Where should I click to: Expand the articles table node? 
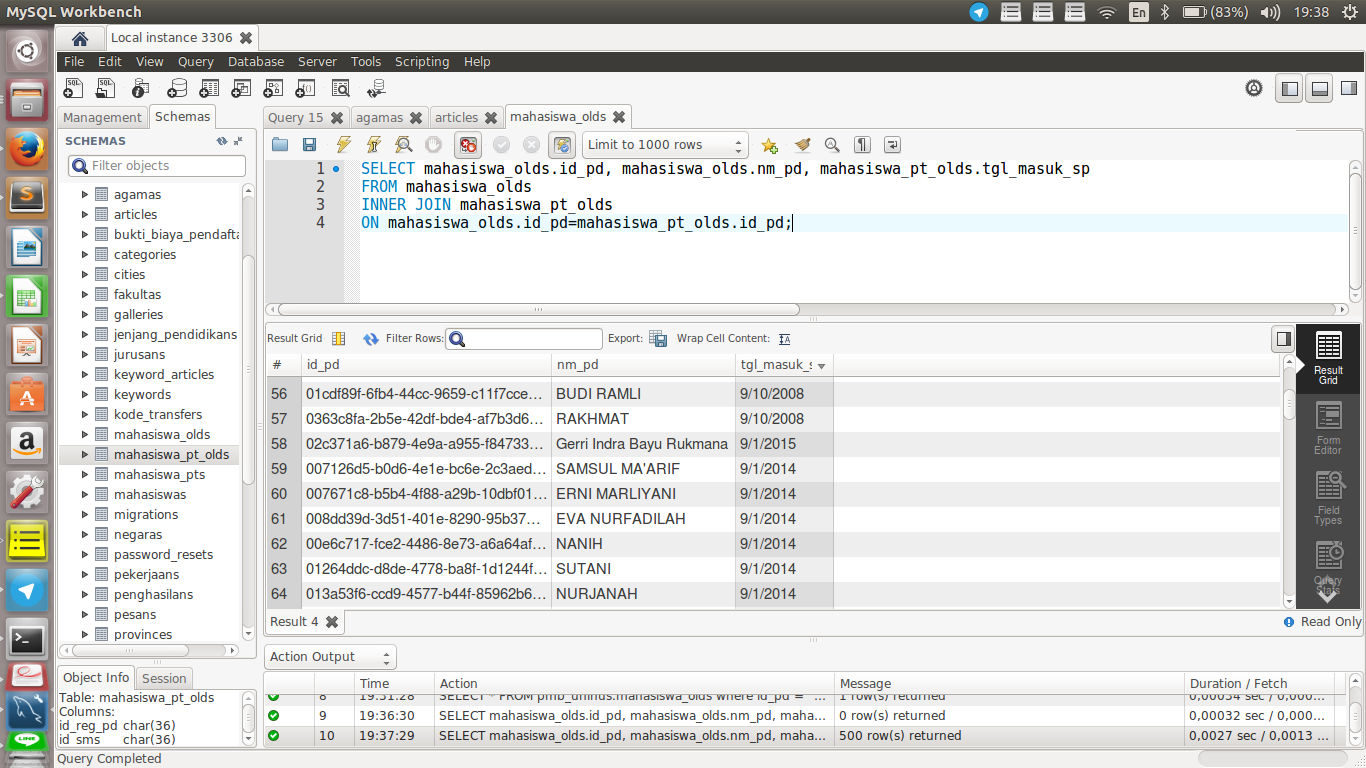pyautogui.click(x=84, y=215)
